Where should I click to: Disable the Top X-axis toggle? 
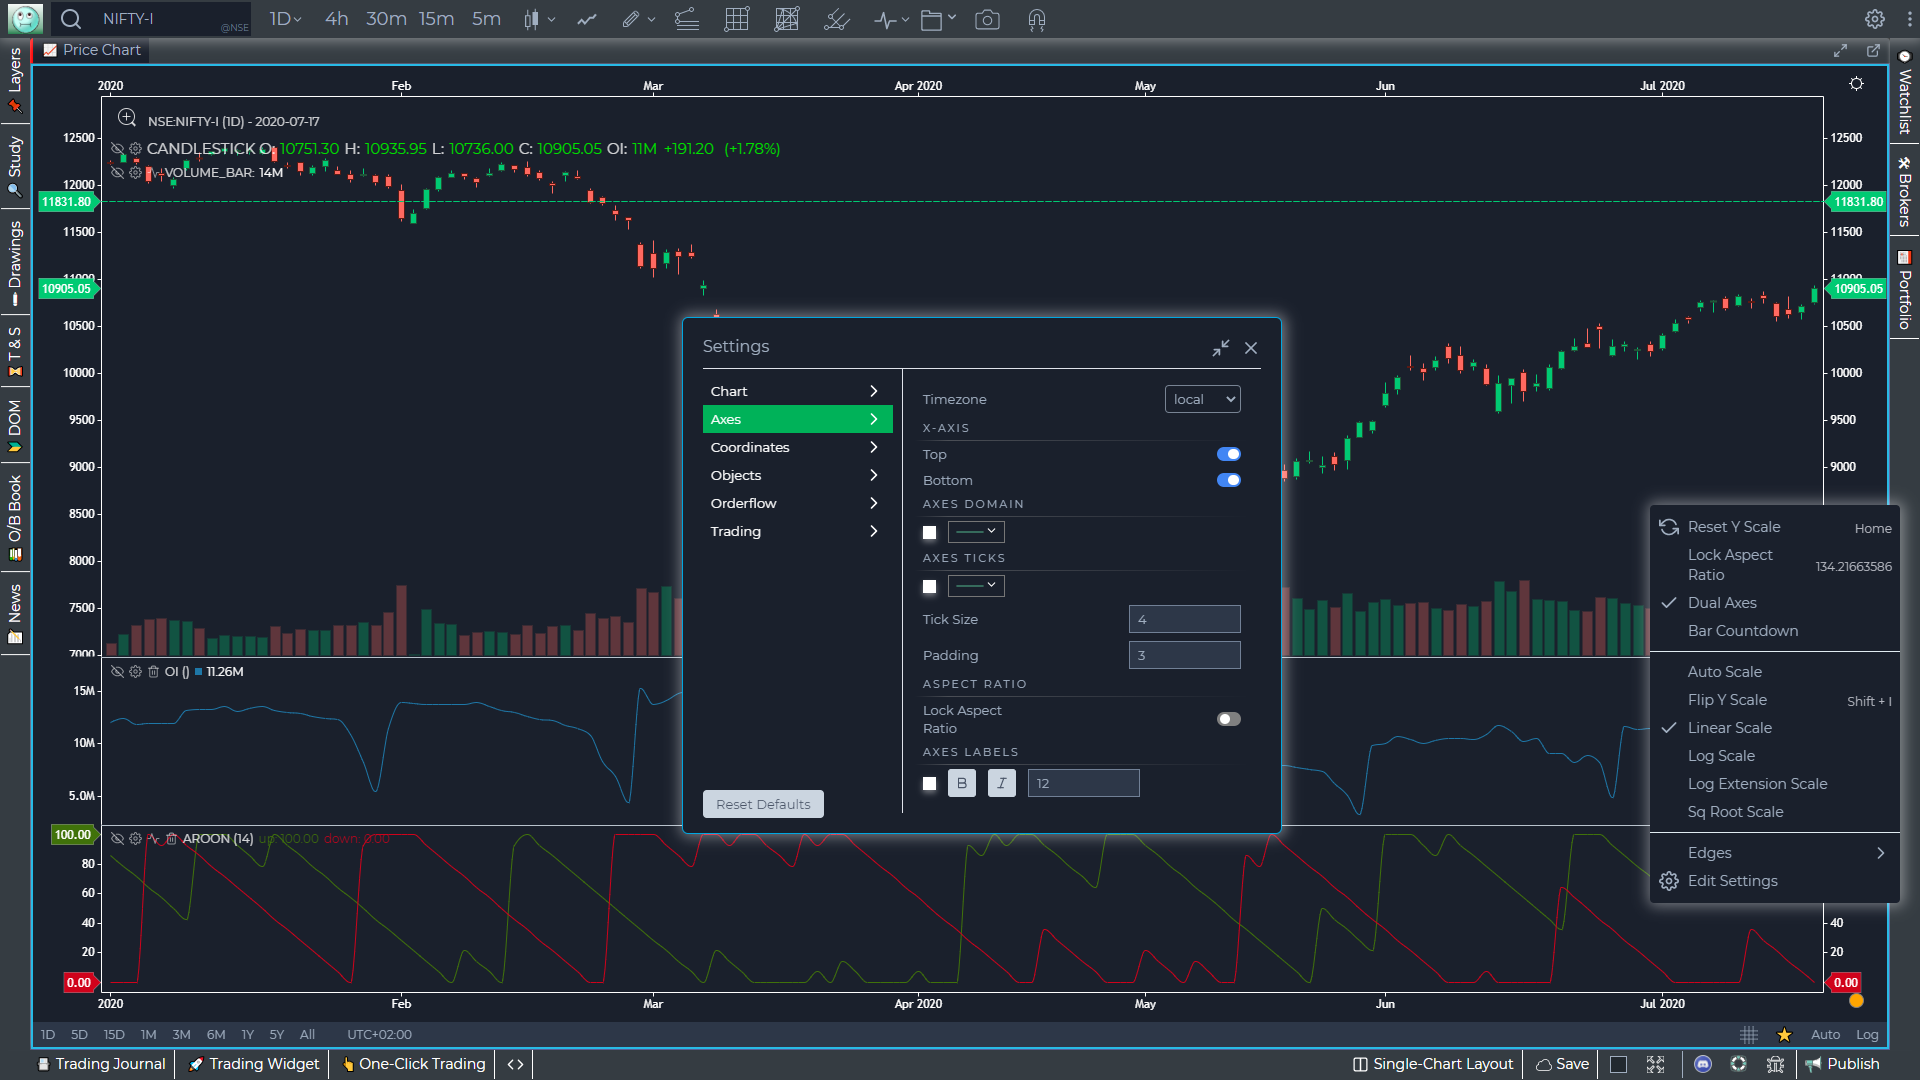(x=1228, y=454)
